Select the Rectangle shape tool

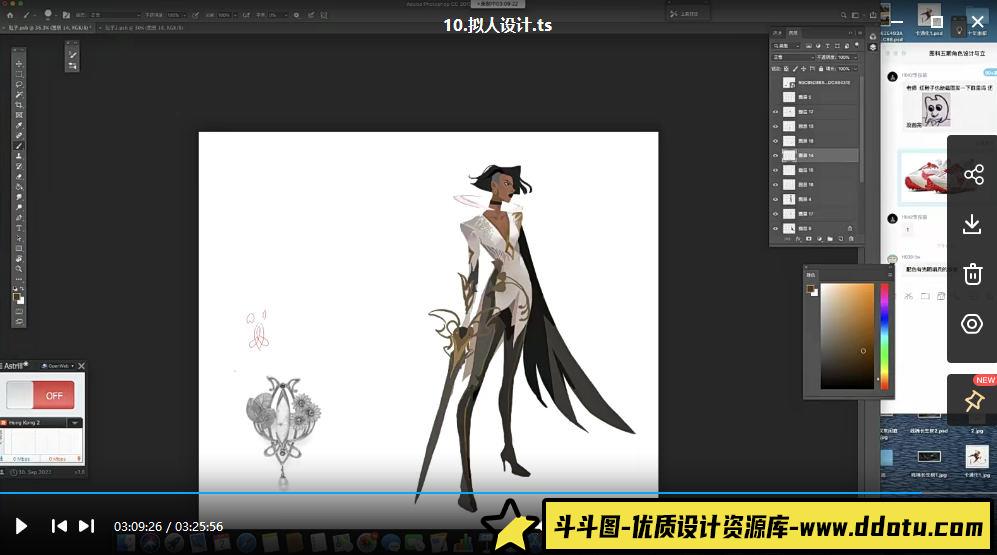coord(19,248)
